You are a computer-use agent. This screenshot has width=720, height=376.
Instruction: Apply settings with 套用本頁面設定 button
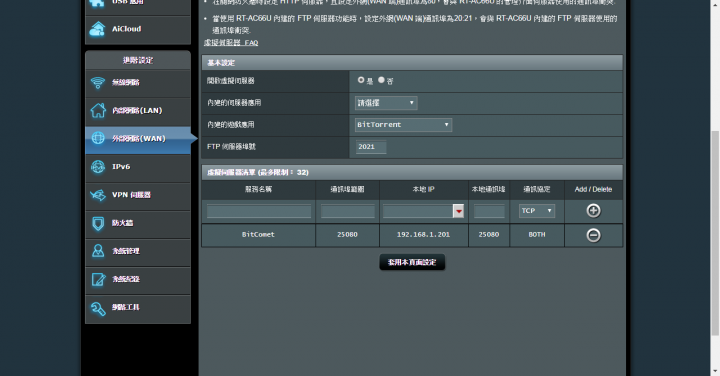(412, 262)
